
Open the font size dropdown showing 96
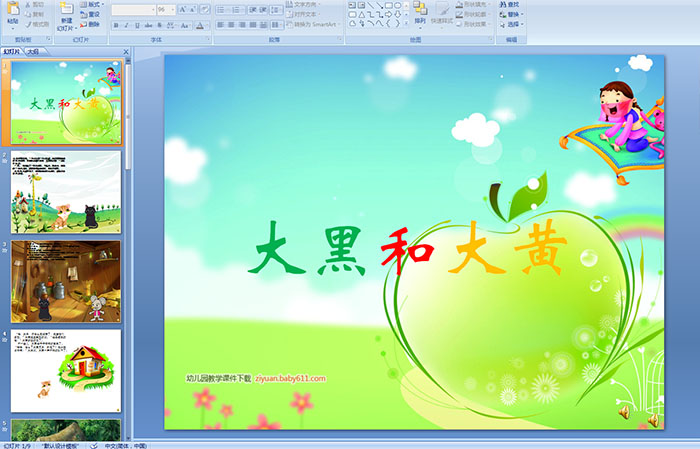[x=172, y=9]
